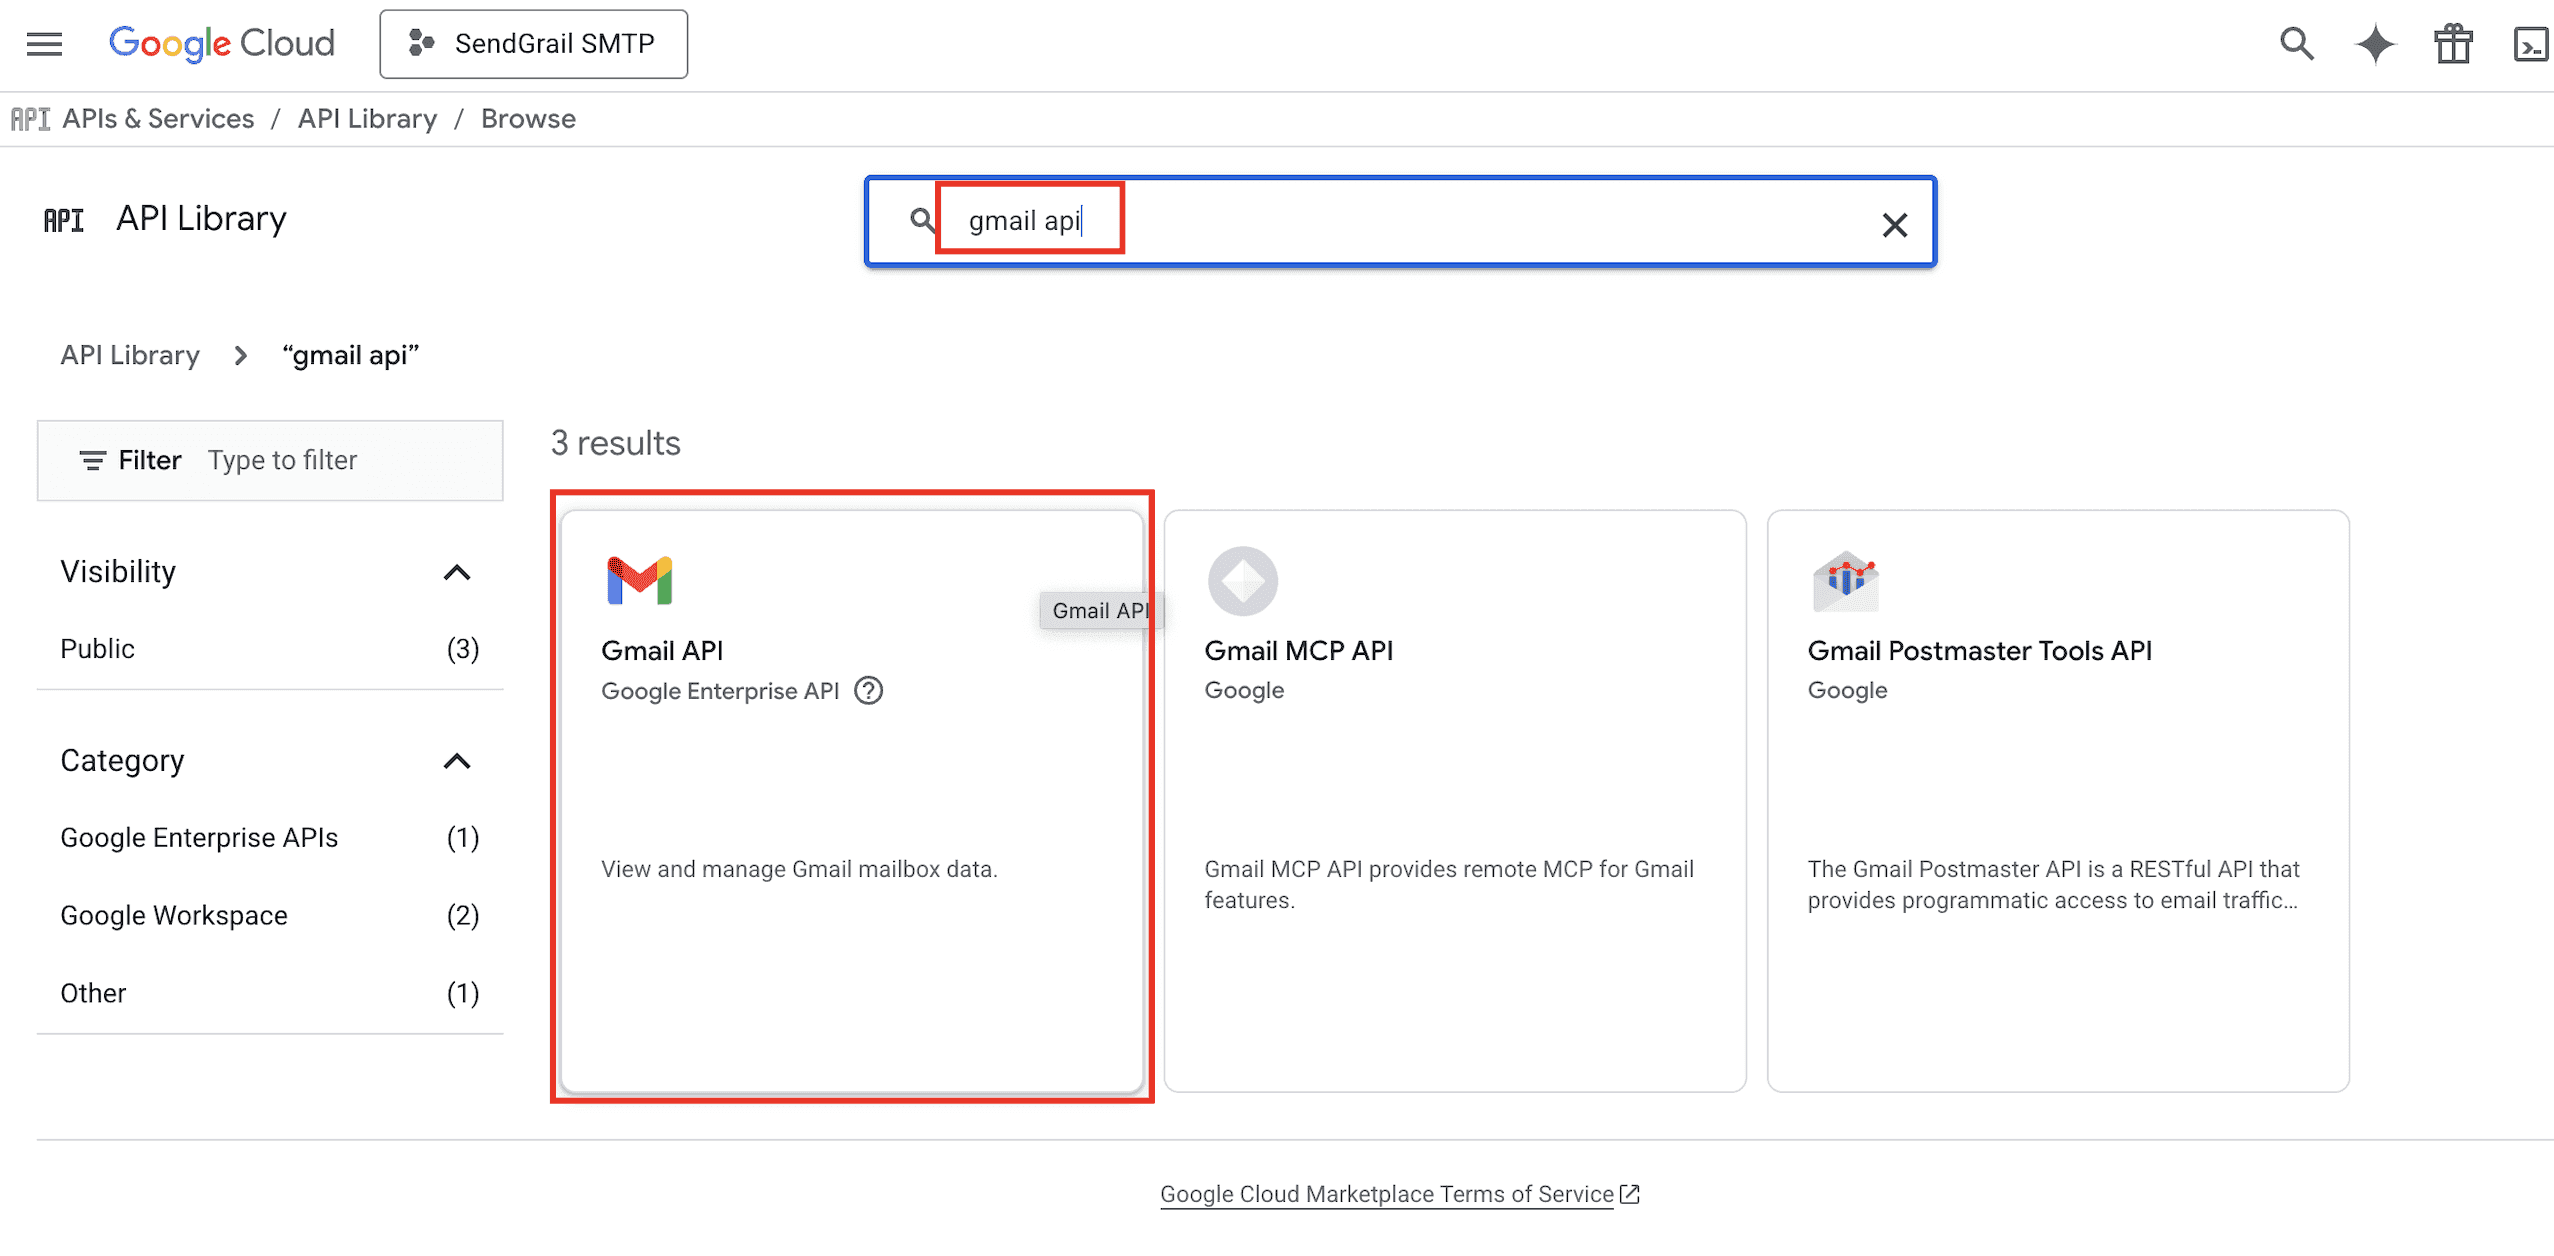Open the Gmail API card title
The image size is (2554, 1256).
click(662, 650)
